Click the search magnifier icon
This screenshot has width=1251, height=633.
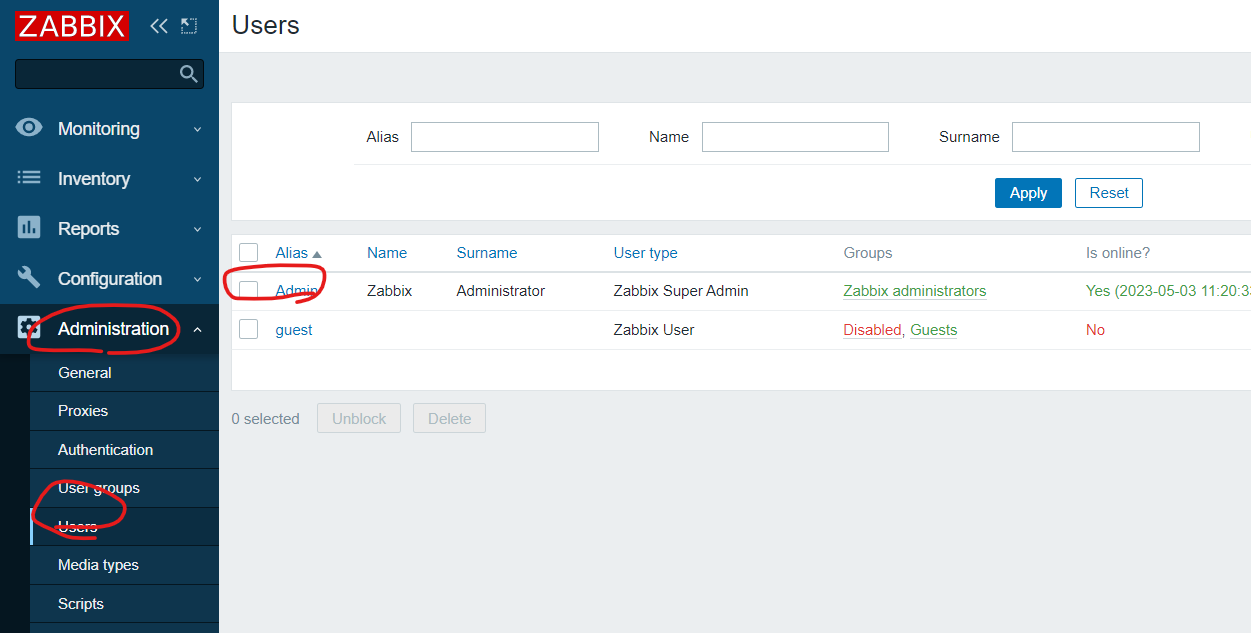click(x=188, y=74)
